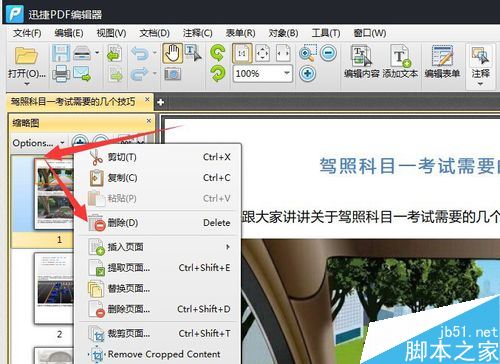Image resolution: width=500 pixels, height=364 pixels.
Task: Open the zoom percentage 100% dropdown
Action: pos(287,73)
